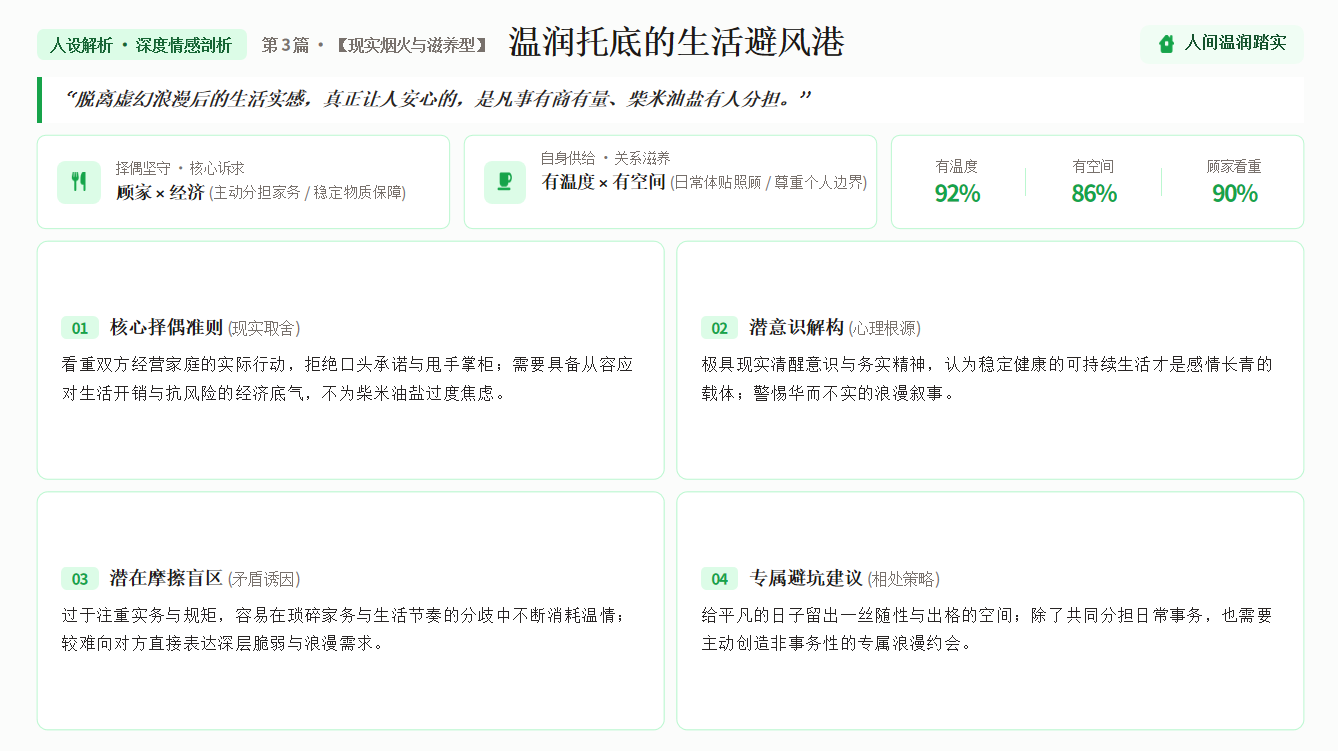Click the 专属避坑建议 card heading
Screen dimensions: 1338x751
[x=806, y=579]
